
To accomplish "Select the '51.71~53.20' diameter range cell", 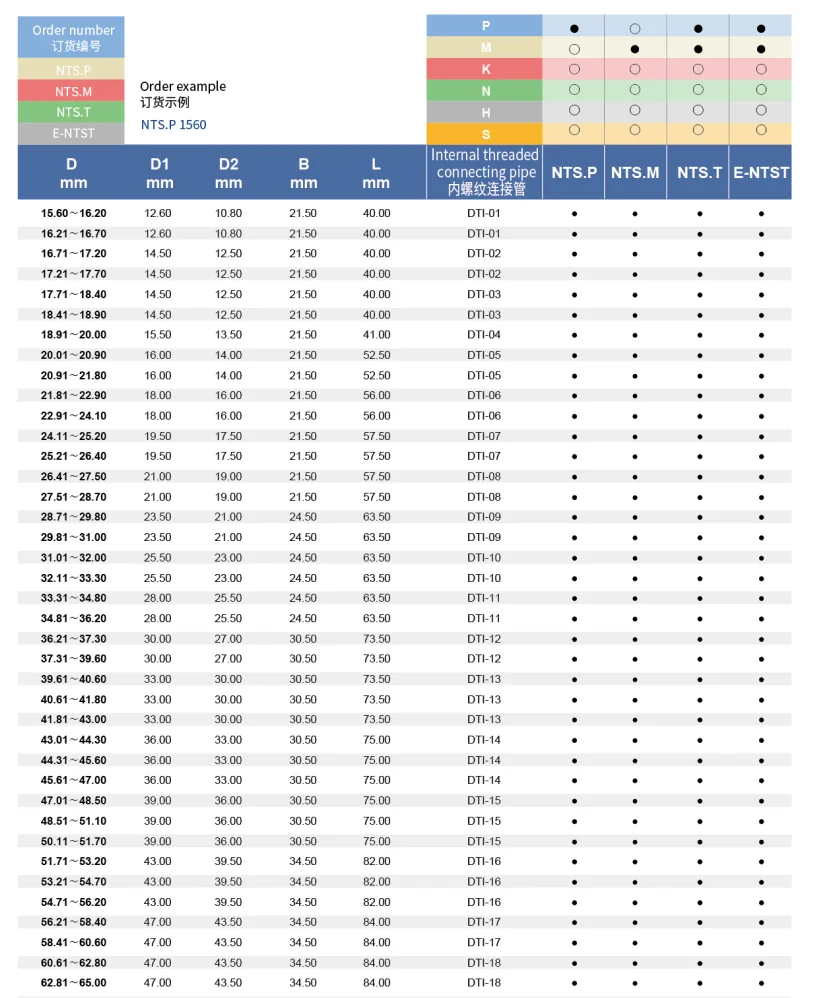I will pyautogui.click(x=73, y=861).
